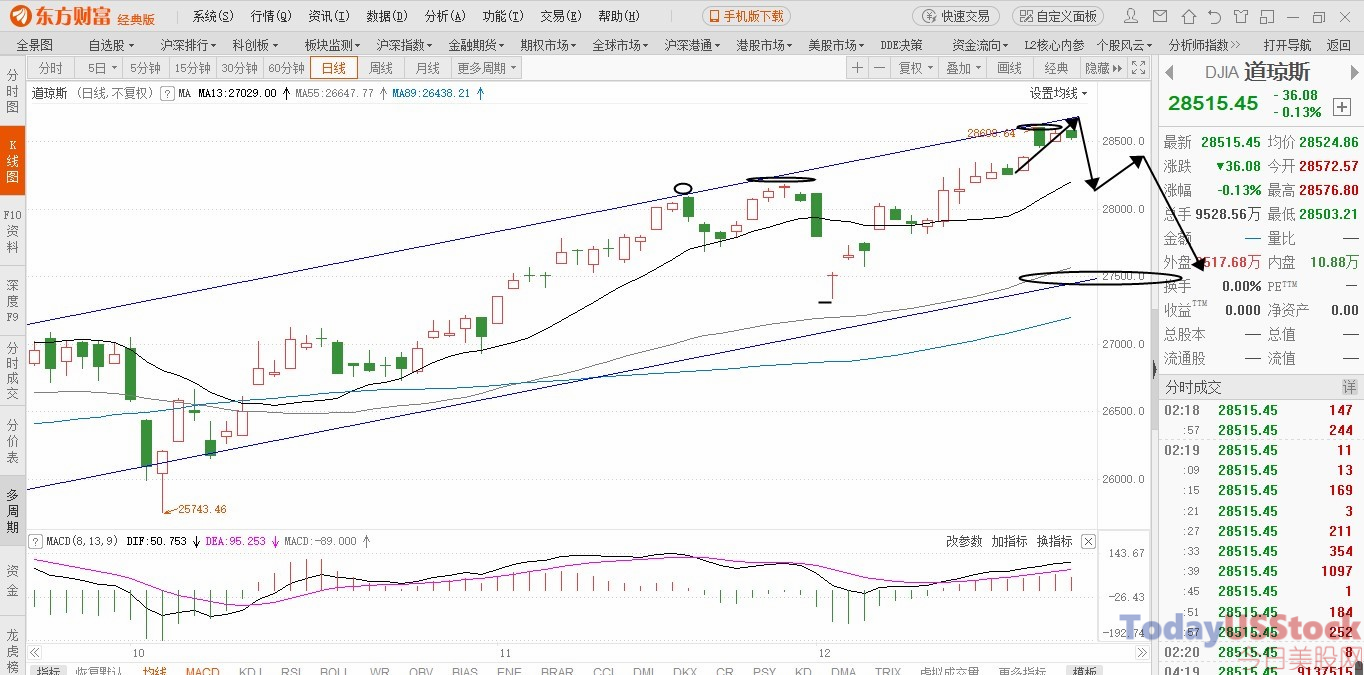1364x675 pixels.
Task: Go to previous stock left arrow
Action: tap(1171, 72)
